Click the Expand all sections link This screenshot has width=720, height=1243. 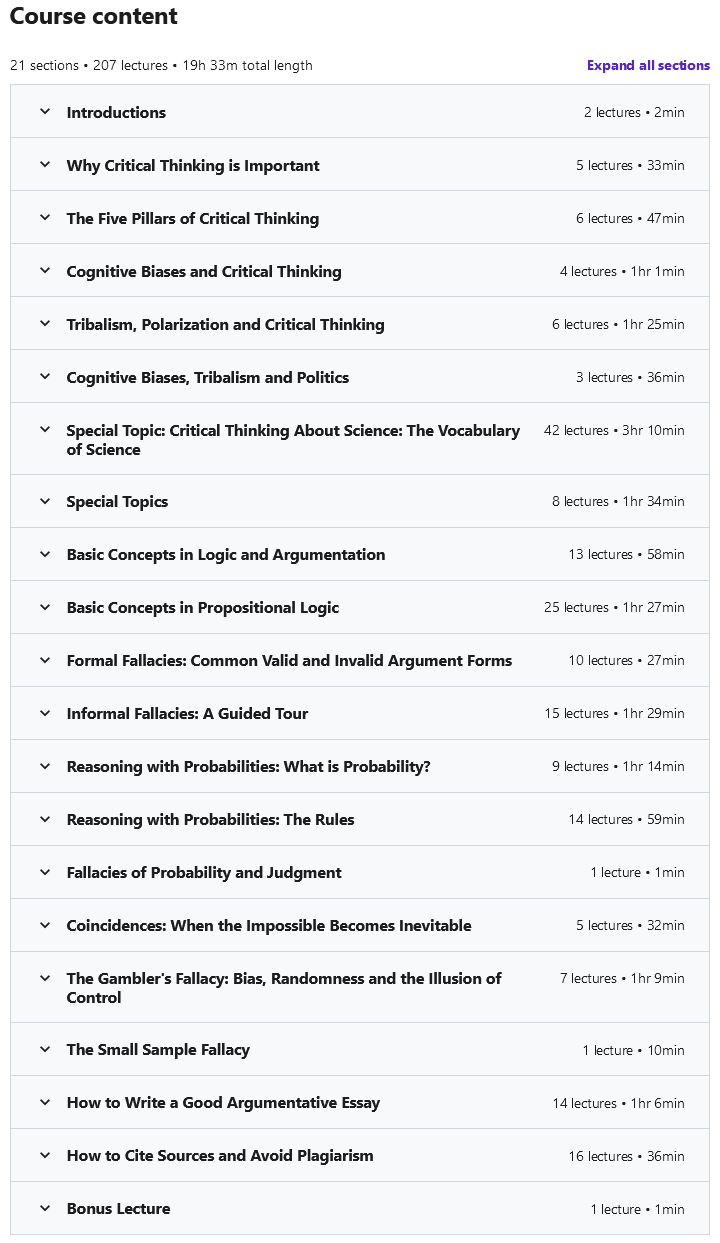tap(648, 66)
